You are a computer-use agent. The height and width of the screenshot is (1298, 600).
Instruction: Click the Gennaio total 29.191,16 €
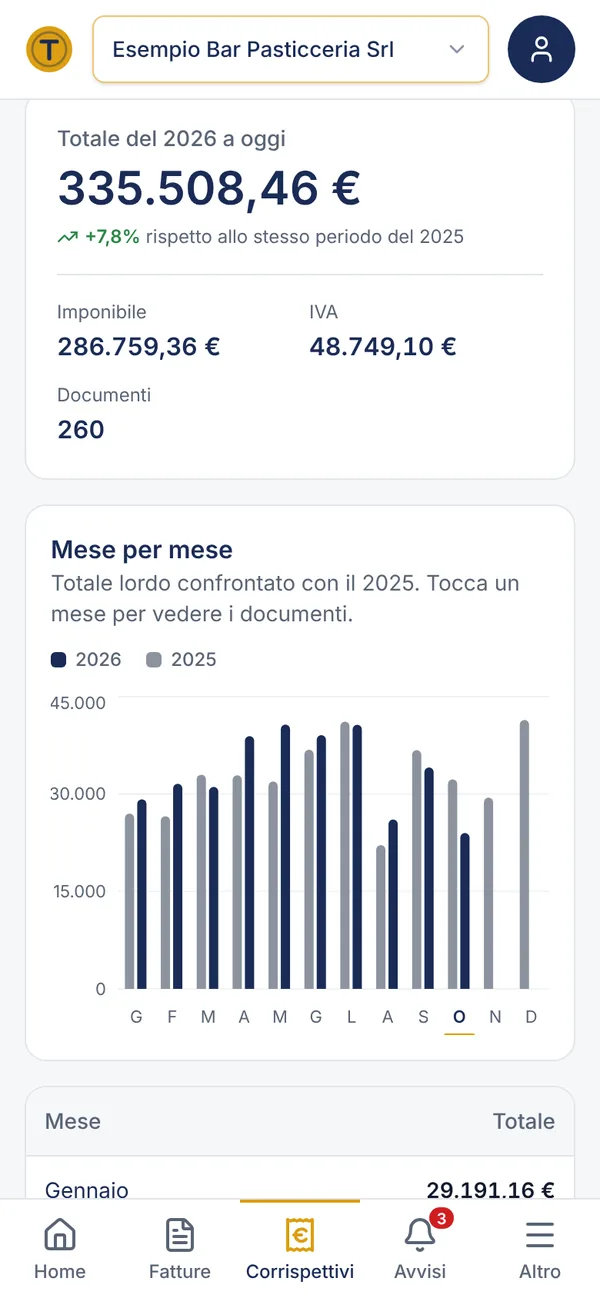click(x=490, y=1190)
